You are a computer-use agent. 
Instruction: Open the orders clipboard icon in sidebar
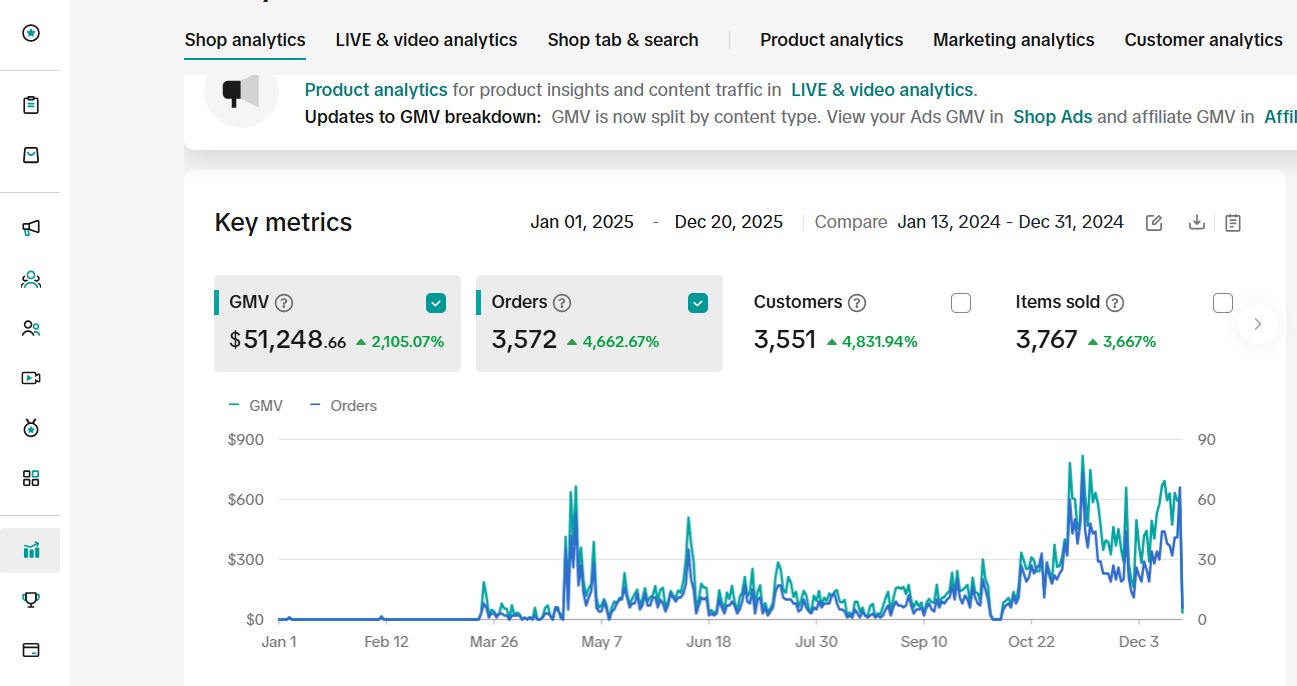[31, 105]
